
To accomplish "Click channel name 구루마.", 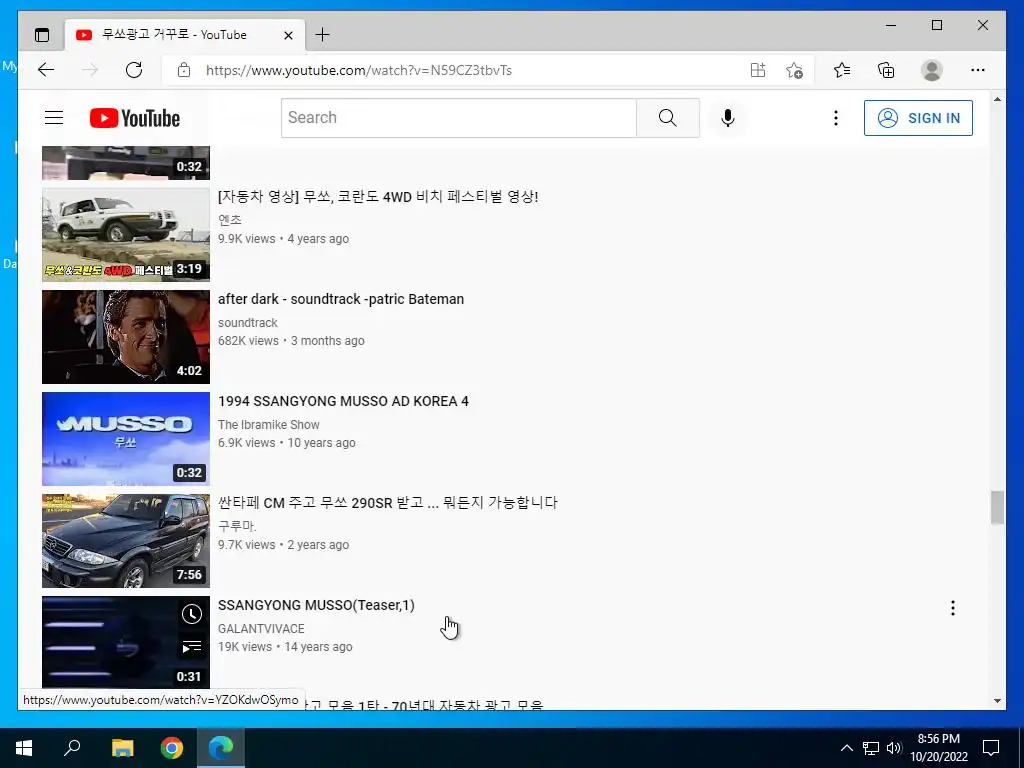I will (237, 526).
